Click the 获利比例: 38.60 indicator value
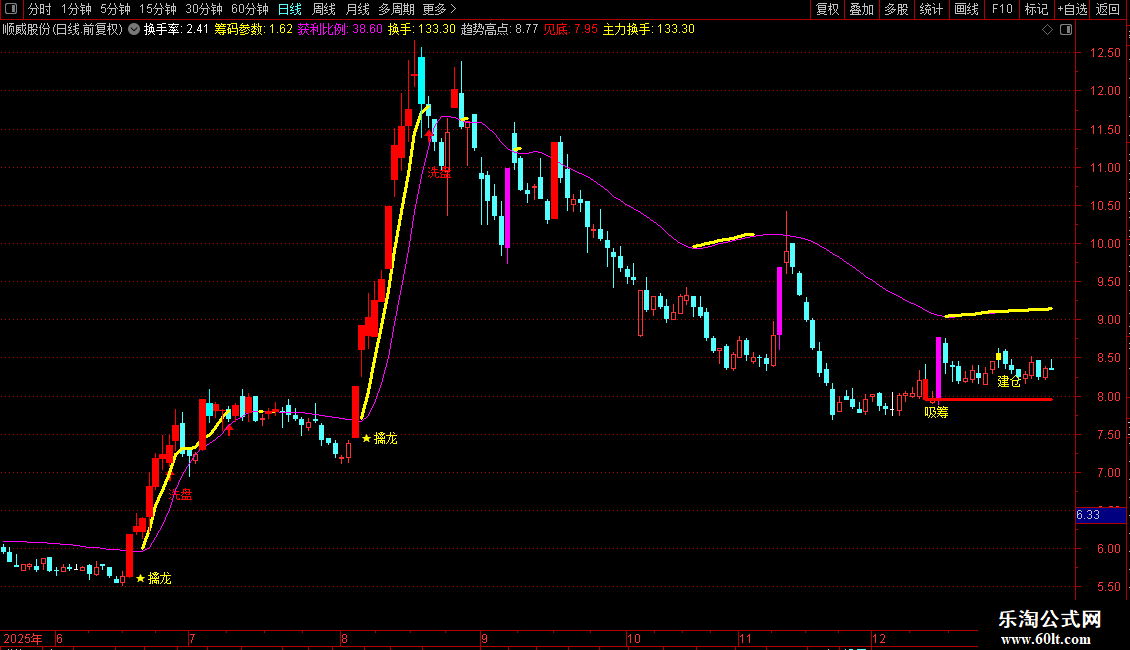Viewport: 1130px width, 650px height. point(340,30)
